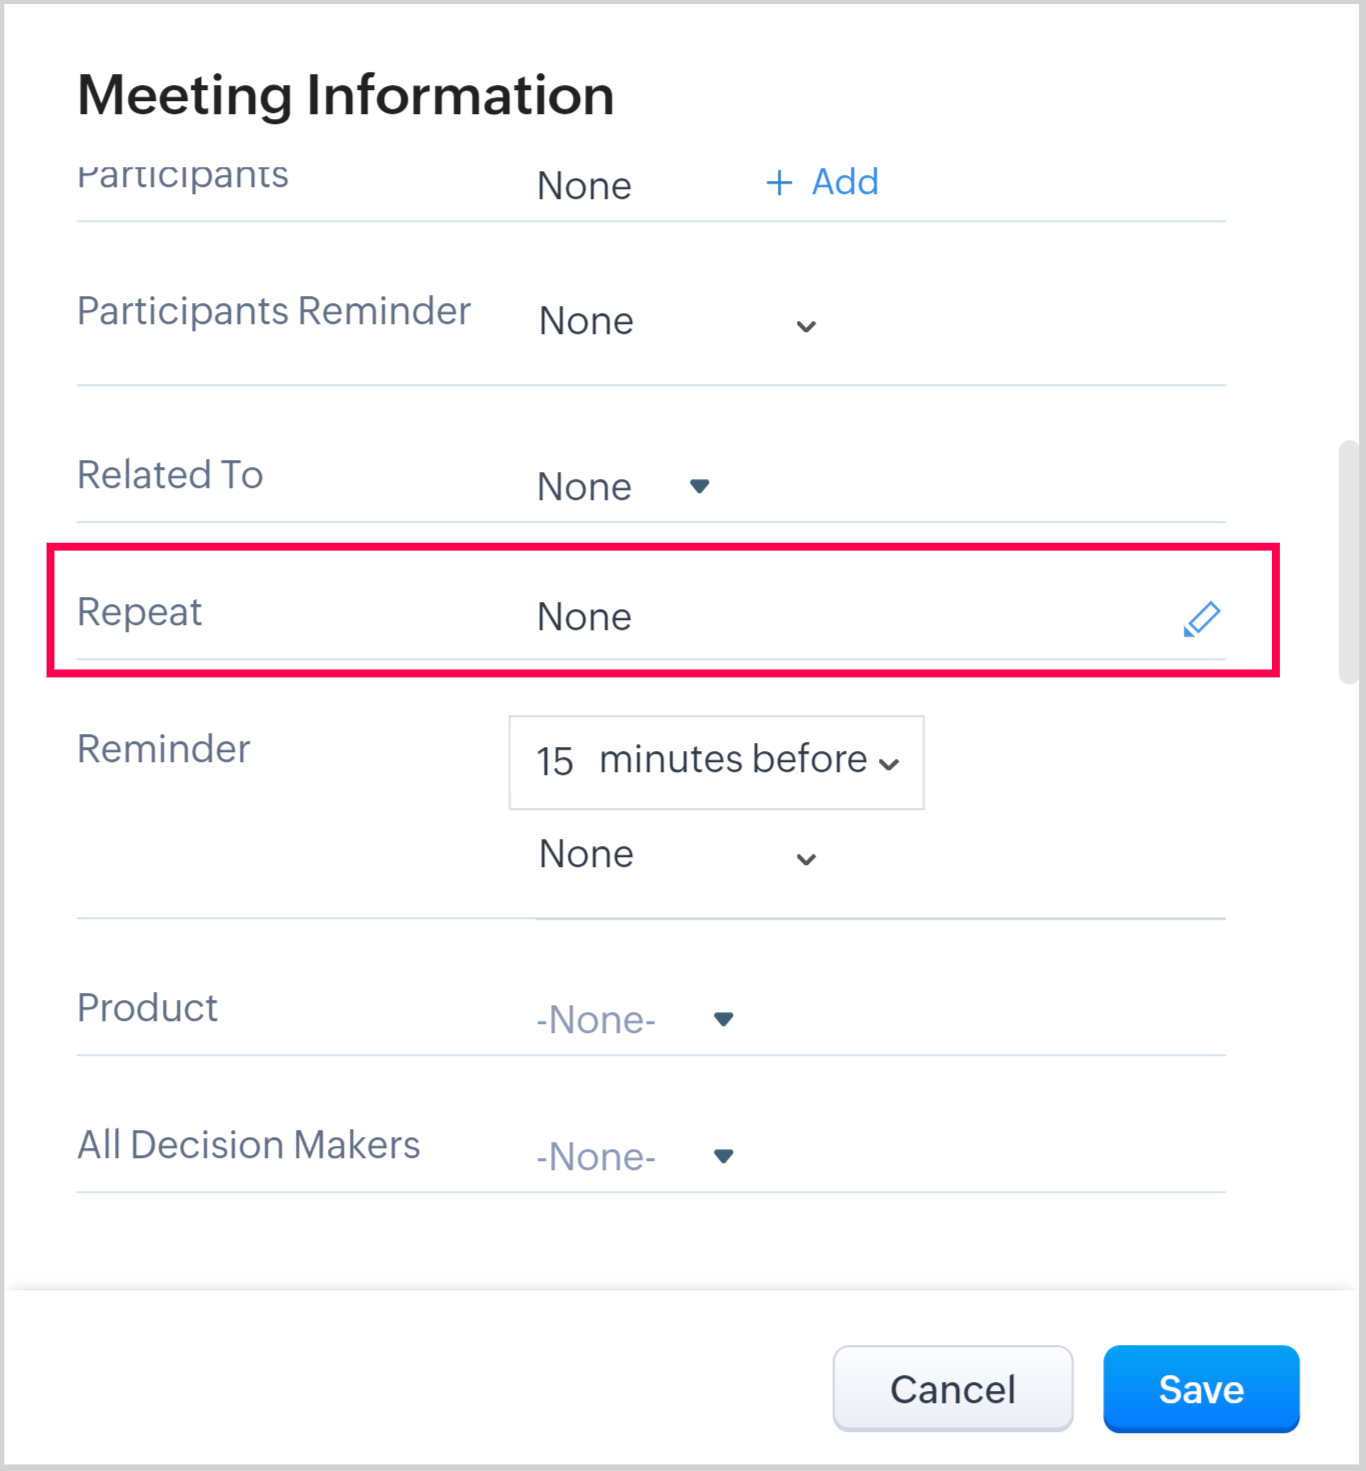Screen dimensions: 1366x1471
Task: Add participants using the Add link
Action: pyautogui.click(x=845, y=182)
